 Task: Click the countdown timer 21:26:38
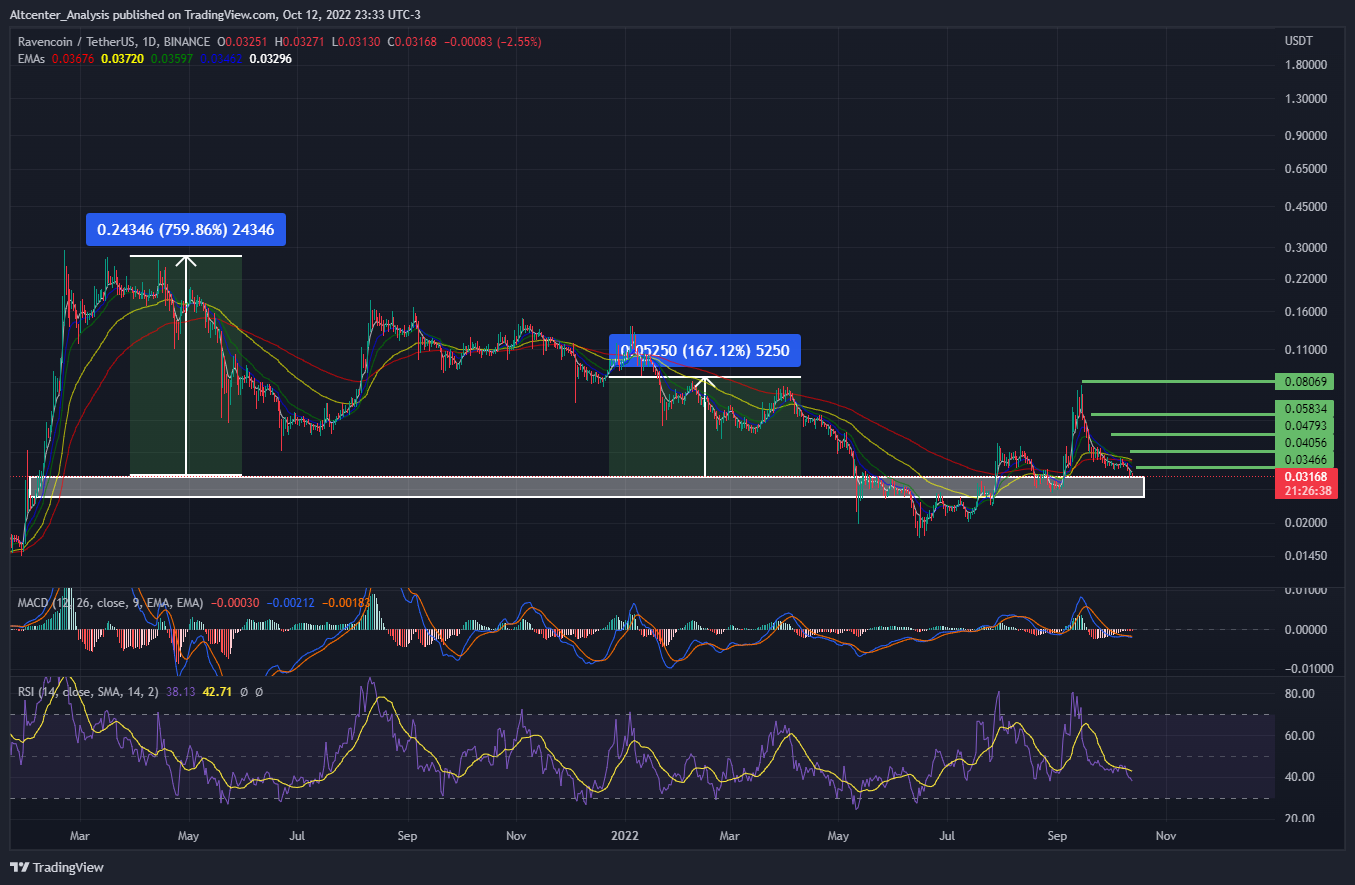click(1305, 491)
